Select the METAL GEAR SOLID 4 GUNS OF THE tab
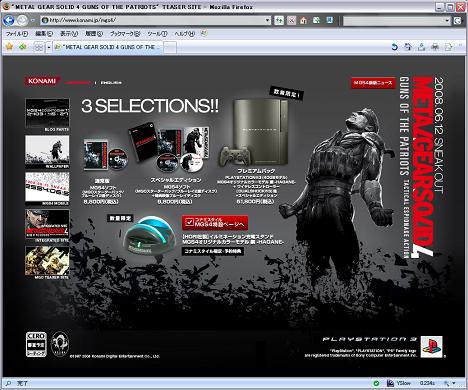Image resolution: width=468 pixels, height=390 pixels. pos(108,47)
